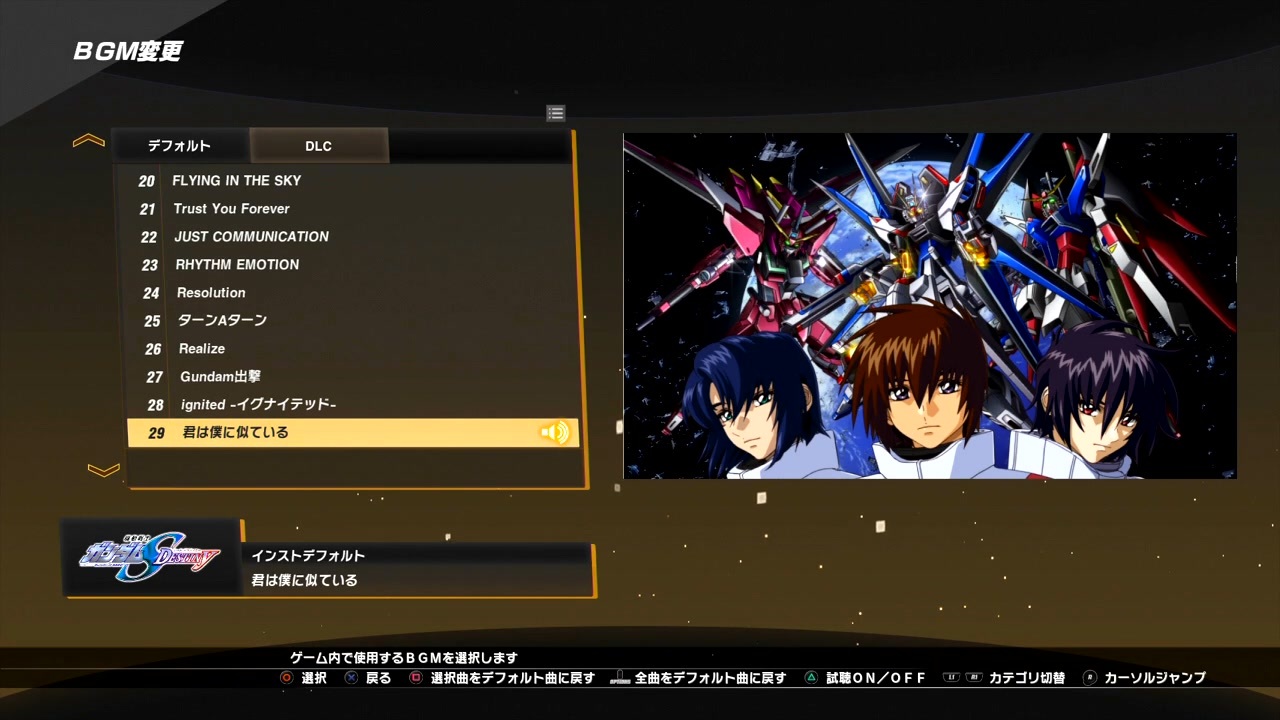Screen dimensions: 1280x720
Task: Select track 25 ターンAターン
Action: click(x=349, y=321)
